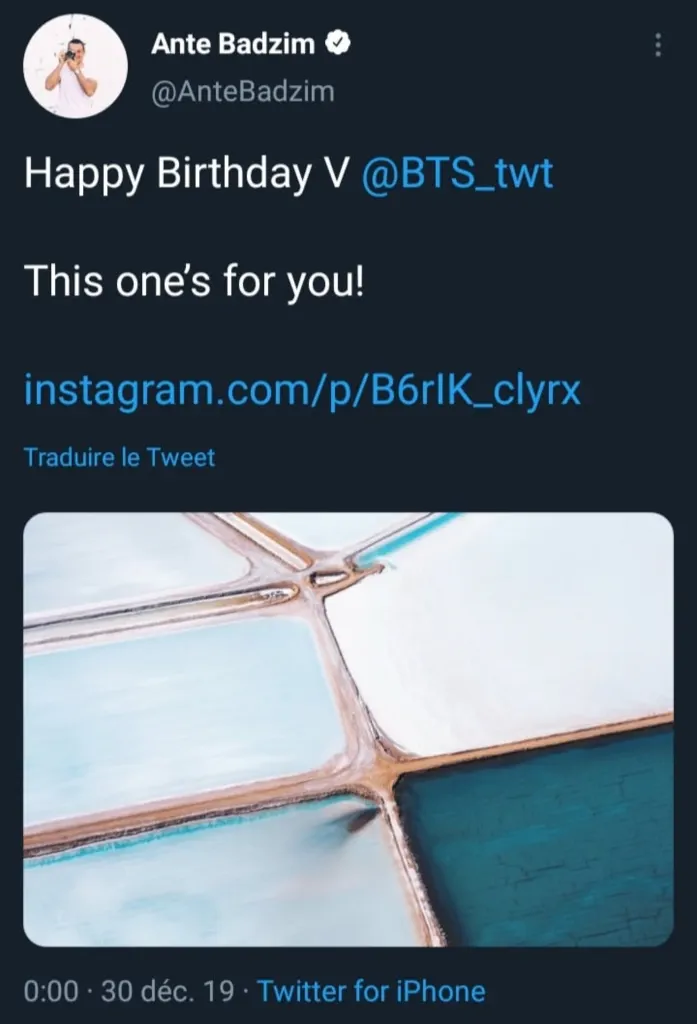Viewport: 697px width, 1024px height.
Task: Click the letter "V" in the tweet
Action: tap(335, 174)
